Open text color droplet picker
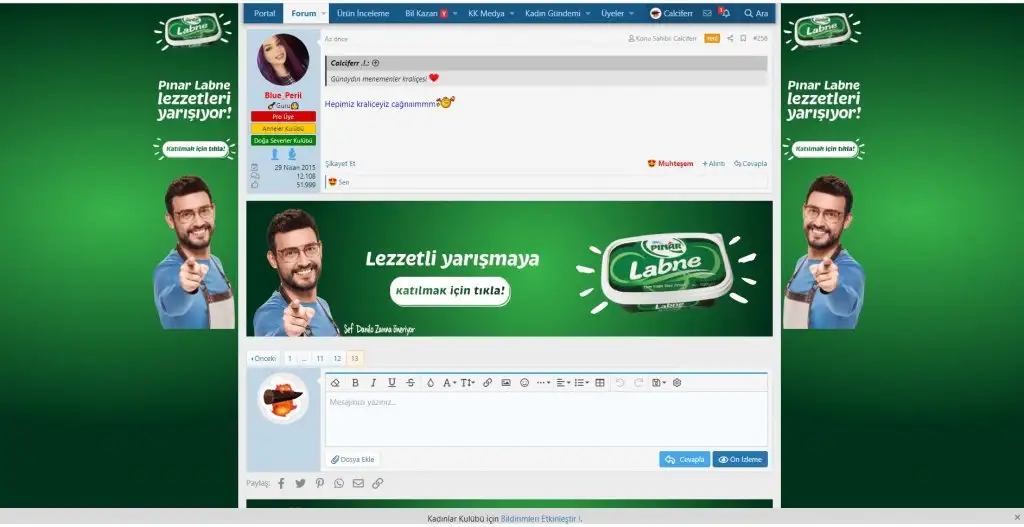This screenshot has height=527, width=1024. [x=430, y=383]
